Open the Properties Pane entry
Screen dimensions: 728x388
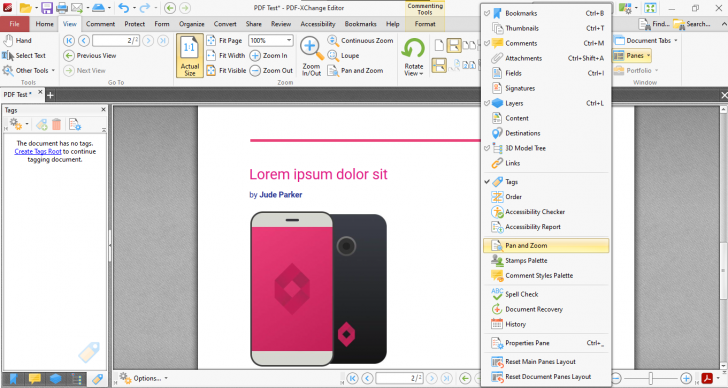coord(546,343)
